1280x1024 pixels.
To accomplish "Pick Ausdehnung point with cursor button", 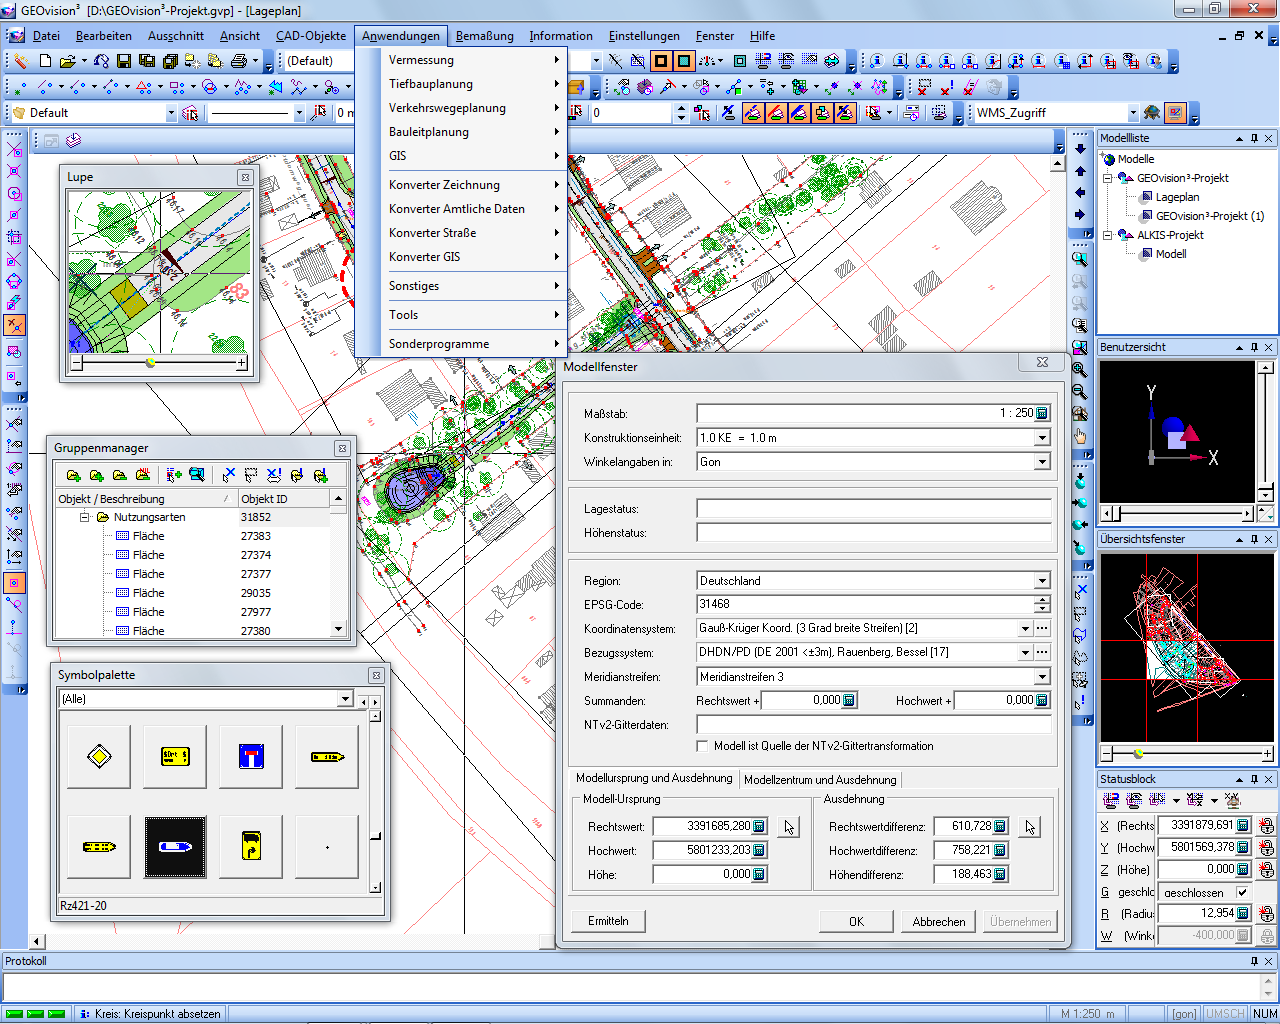I will point(1030,827).
